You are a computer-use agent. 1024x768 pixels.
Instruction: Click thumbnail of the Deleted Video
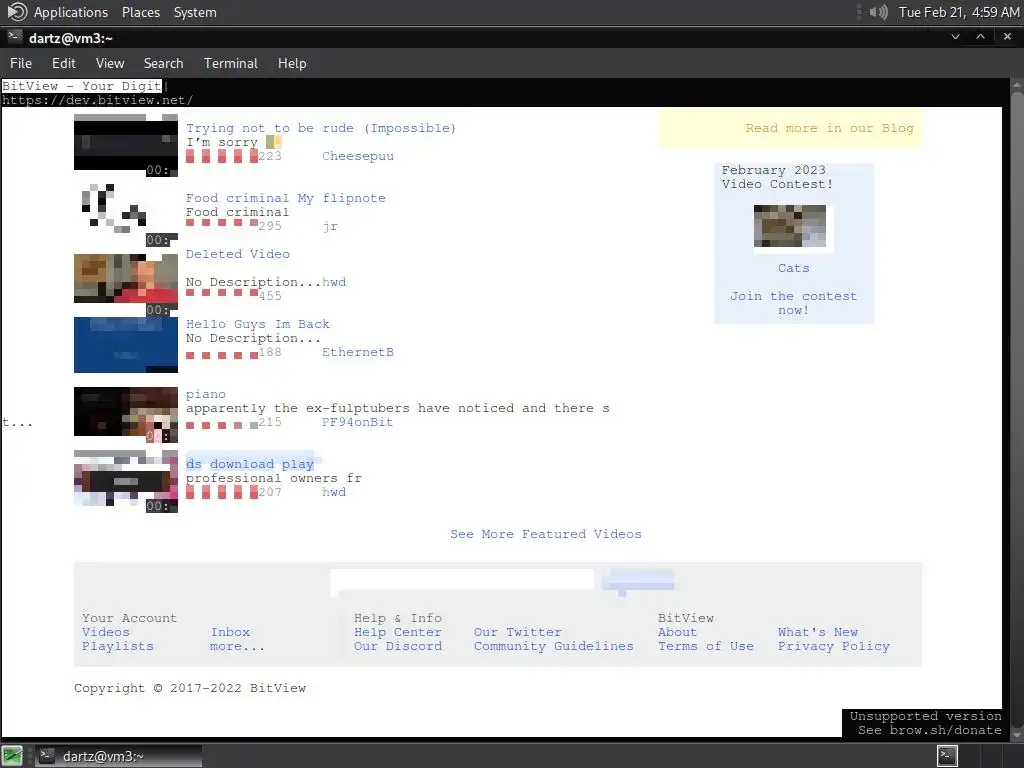pyautogui.click(x=125, y=285)
